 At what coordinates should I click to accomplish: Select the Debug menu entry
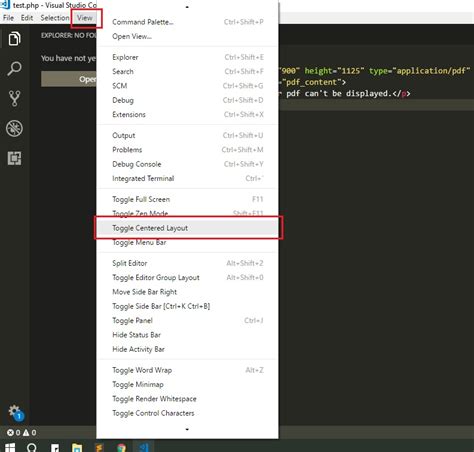coord(187,100)
